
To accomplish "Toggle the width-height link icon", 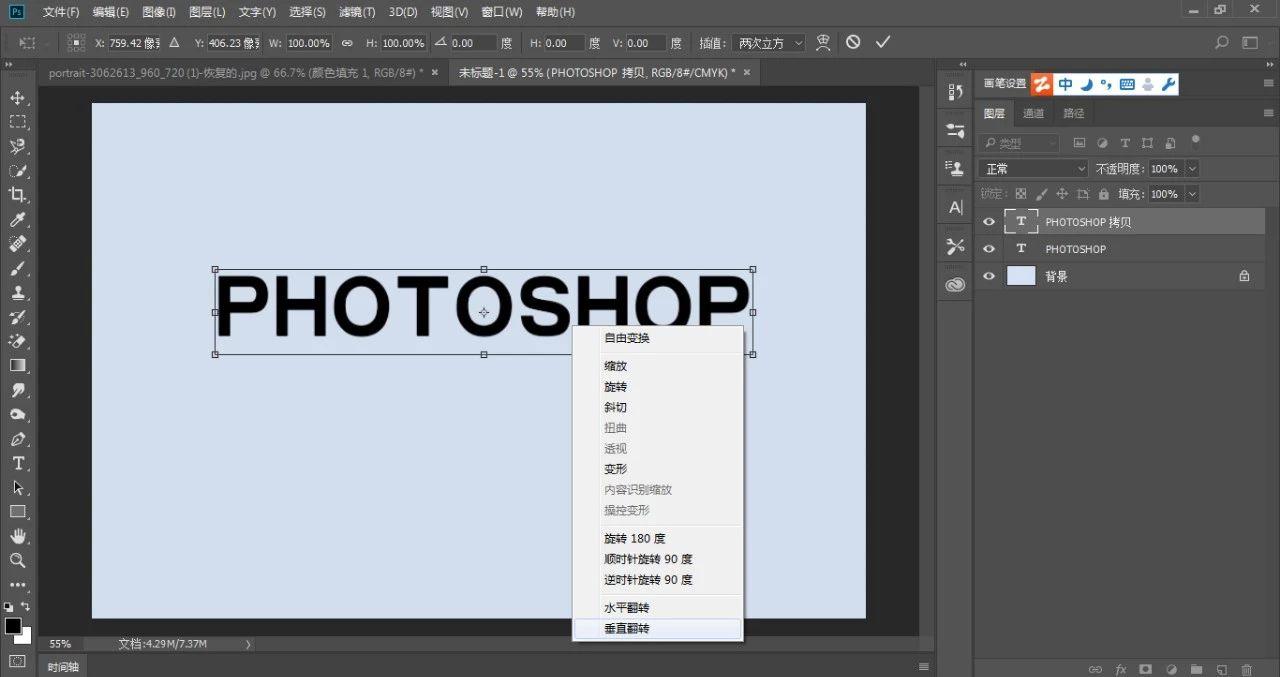I will (347, 43).
